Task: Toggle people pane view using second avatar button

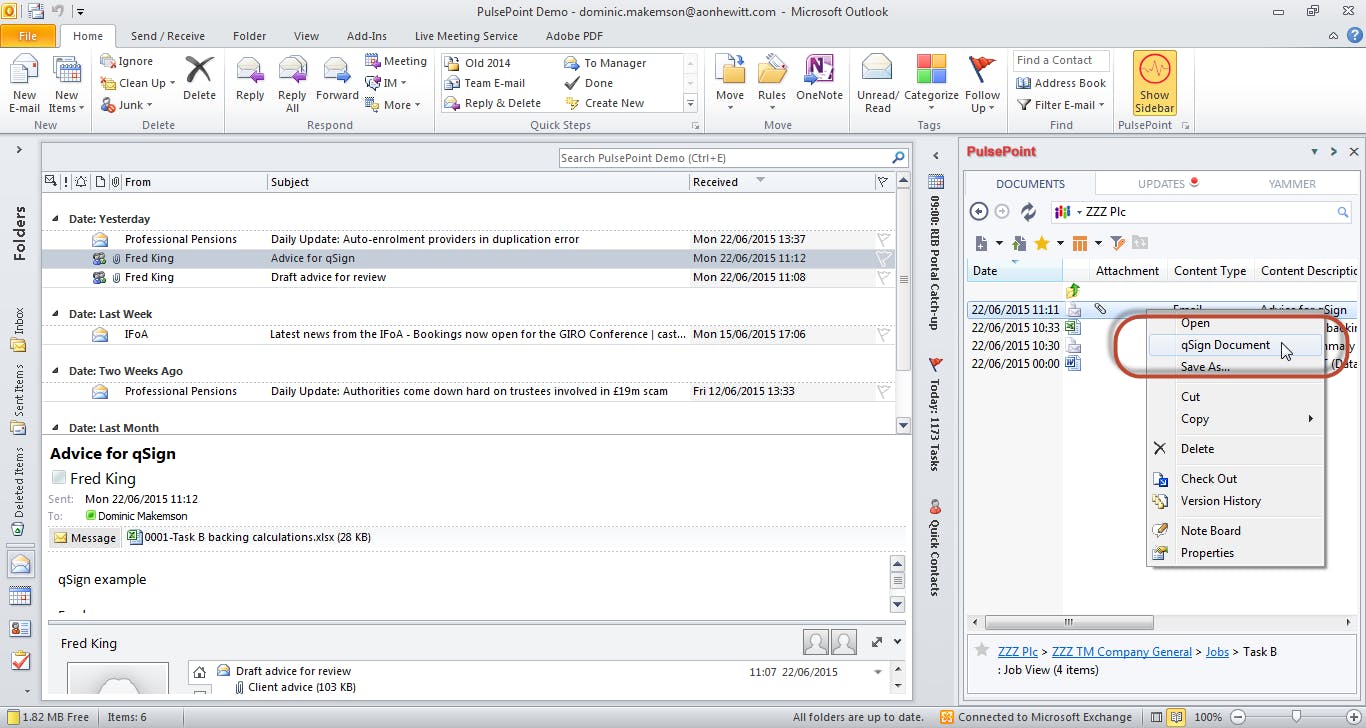Action: tap(844, 642)
